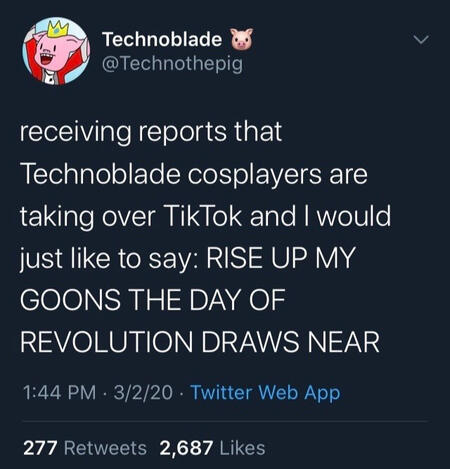Click the crown on the avatar image
Screen dimensions: 450x469
click(x=58, y=29)
